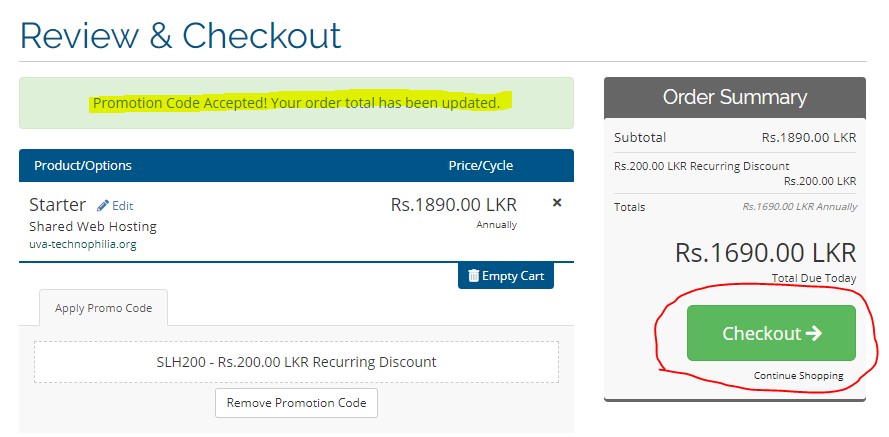Click the Empty Cart button label
This screenshot has height=437, width=889.
click(513, 276)
